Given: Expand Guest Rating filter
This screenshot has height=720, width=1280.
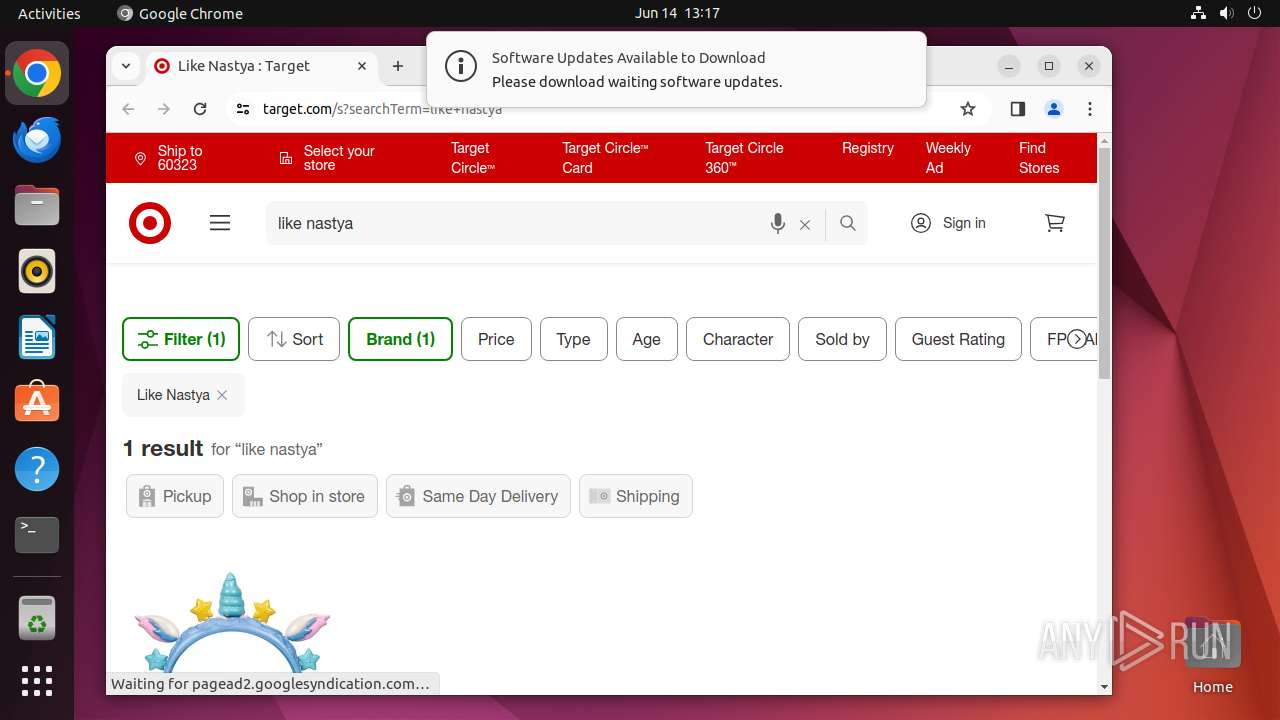Looking at the screenshot, I should (x=958, y=339).
